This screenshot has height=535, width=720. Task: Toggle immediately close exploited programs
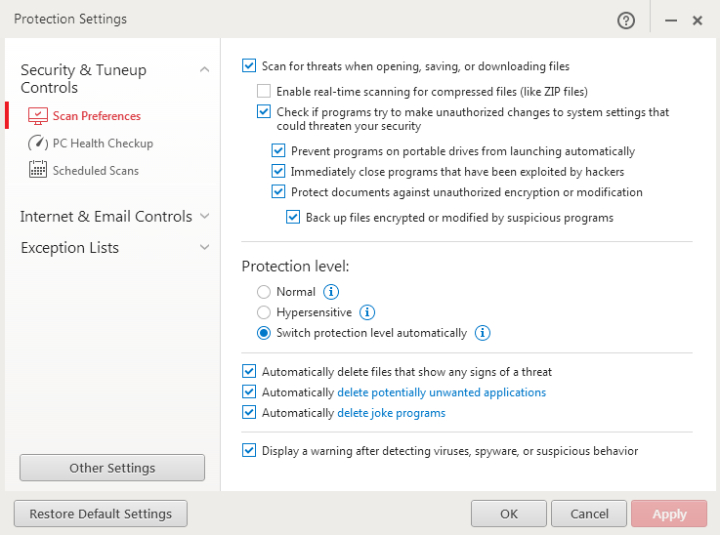pos(278,171)
